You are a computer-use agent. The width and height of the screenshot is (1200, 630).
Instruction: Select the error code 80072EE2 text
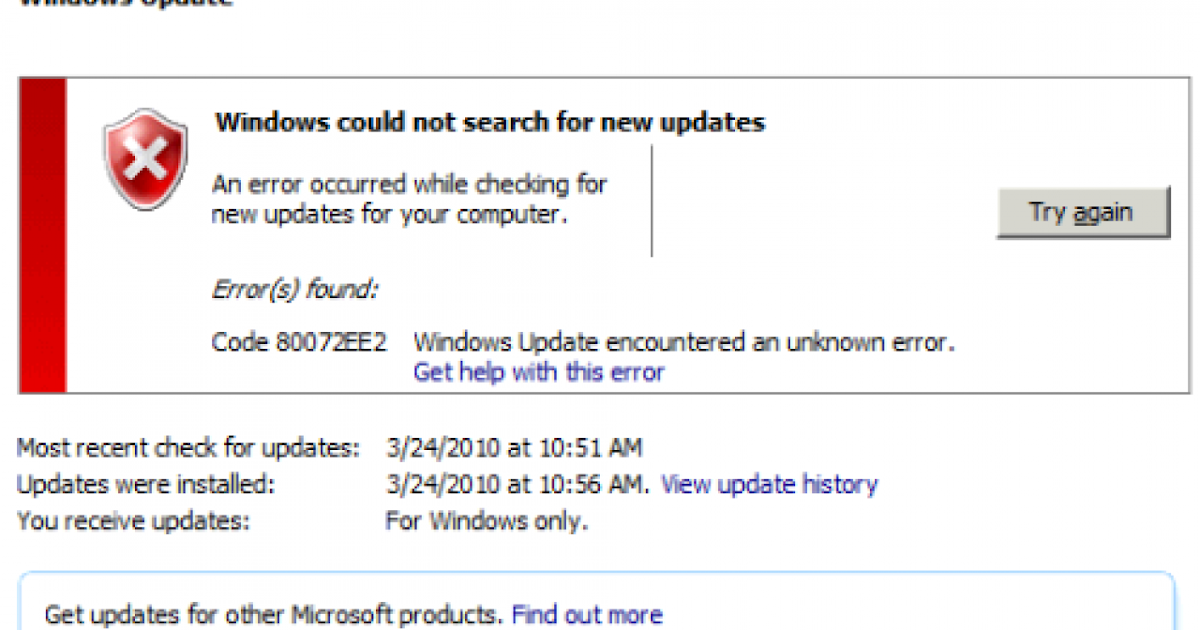pos(299,342)
